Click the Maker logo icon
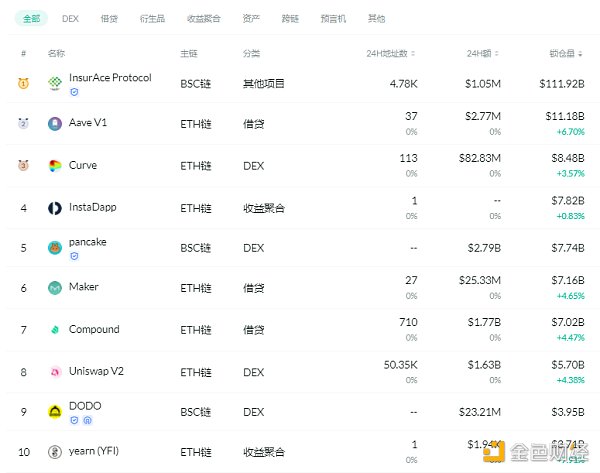 [55, 288]
